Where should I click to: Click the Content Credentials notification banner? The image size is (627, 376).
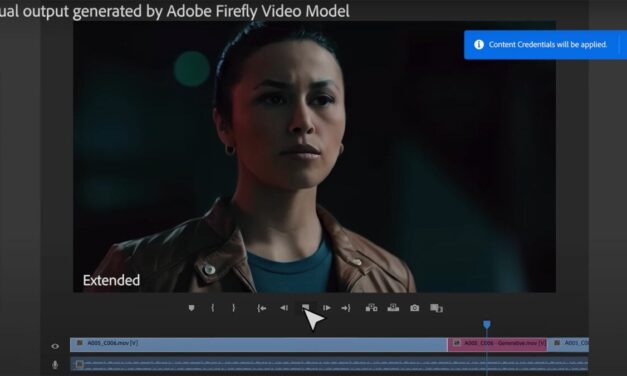(x=545, y=45)
